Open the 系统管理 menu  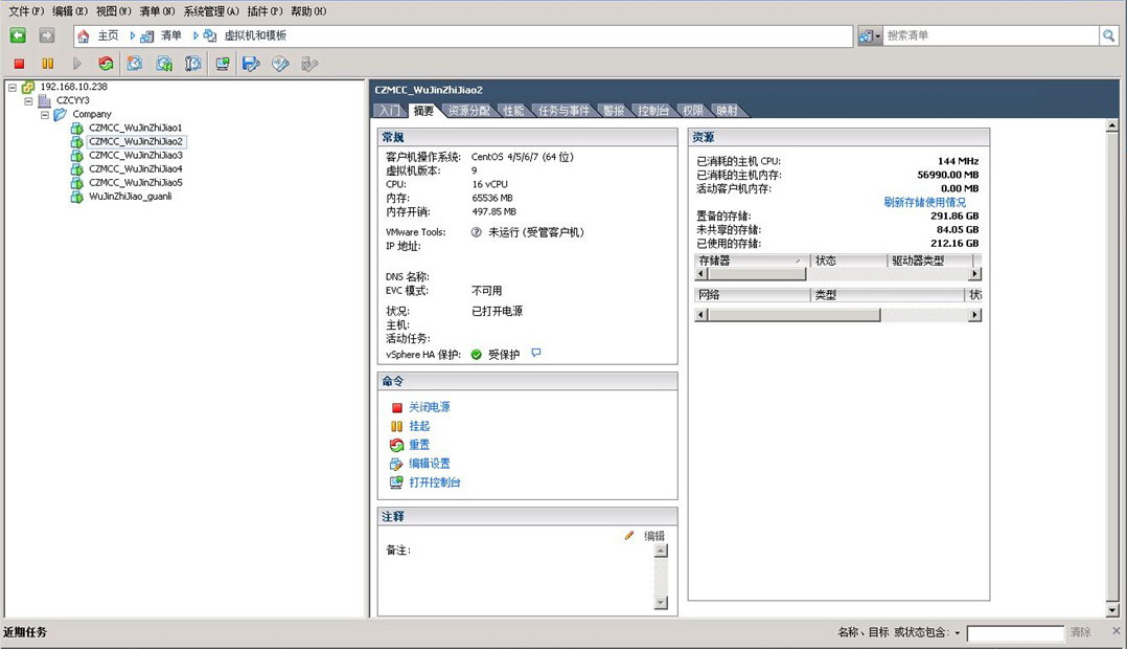[x=211, y=11]
